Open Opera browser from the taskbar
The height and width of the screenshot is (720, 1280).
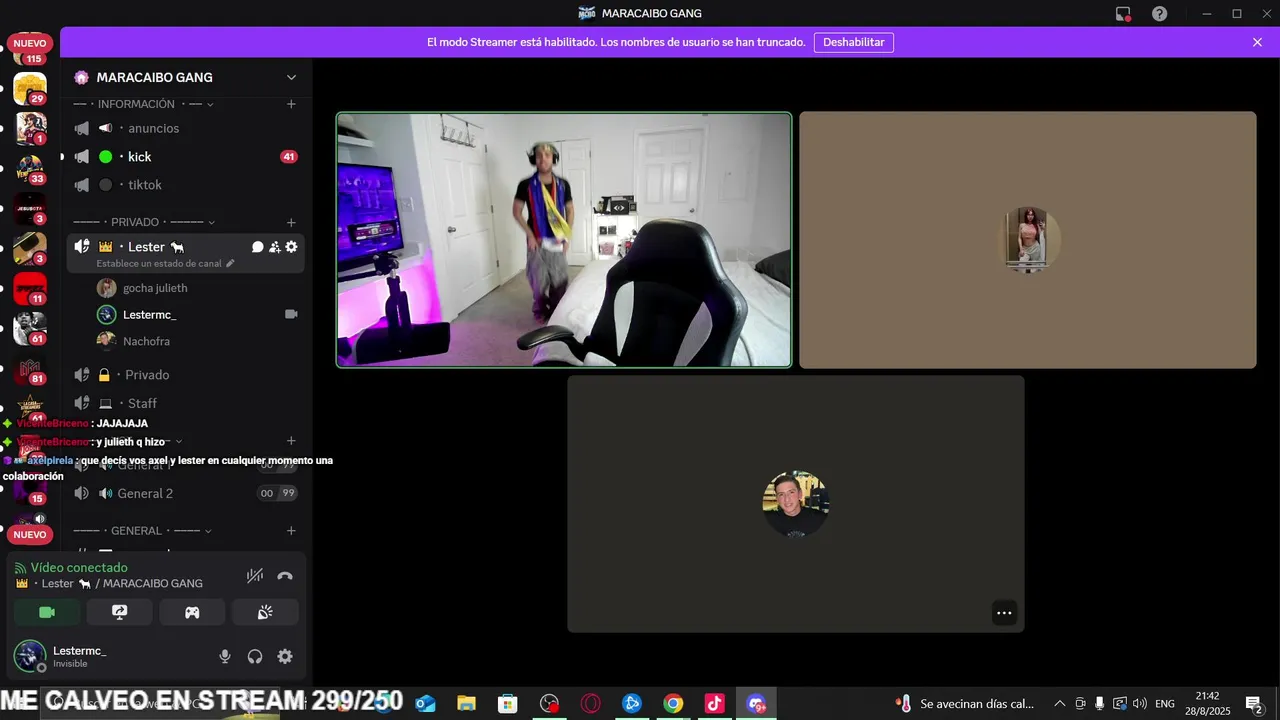click(591, 704)
